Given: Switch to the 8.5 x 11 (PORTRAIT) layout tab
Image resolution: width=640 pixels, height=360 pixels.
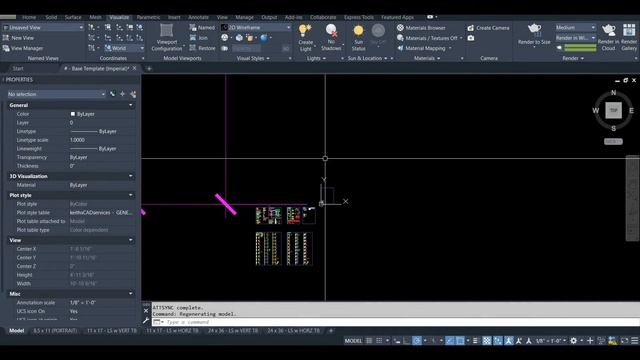Looking at the screenshot, I should click(55, 331).
